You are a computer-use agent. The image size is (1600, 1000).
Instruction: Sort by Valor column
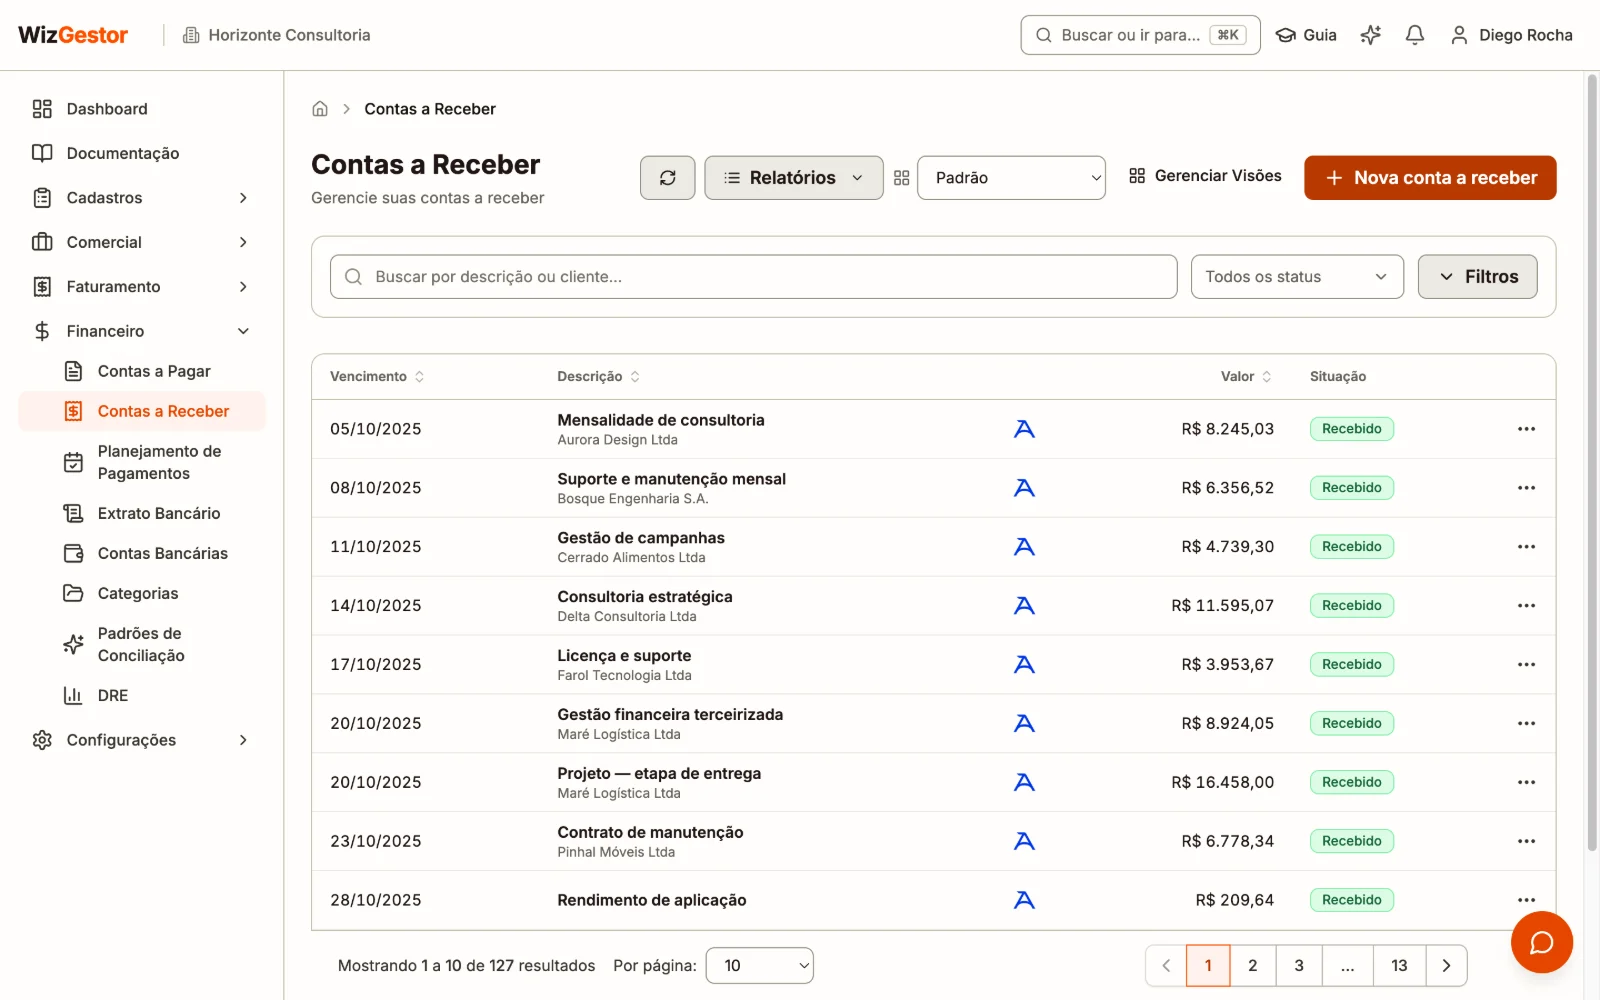point(1246,377)
